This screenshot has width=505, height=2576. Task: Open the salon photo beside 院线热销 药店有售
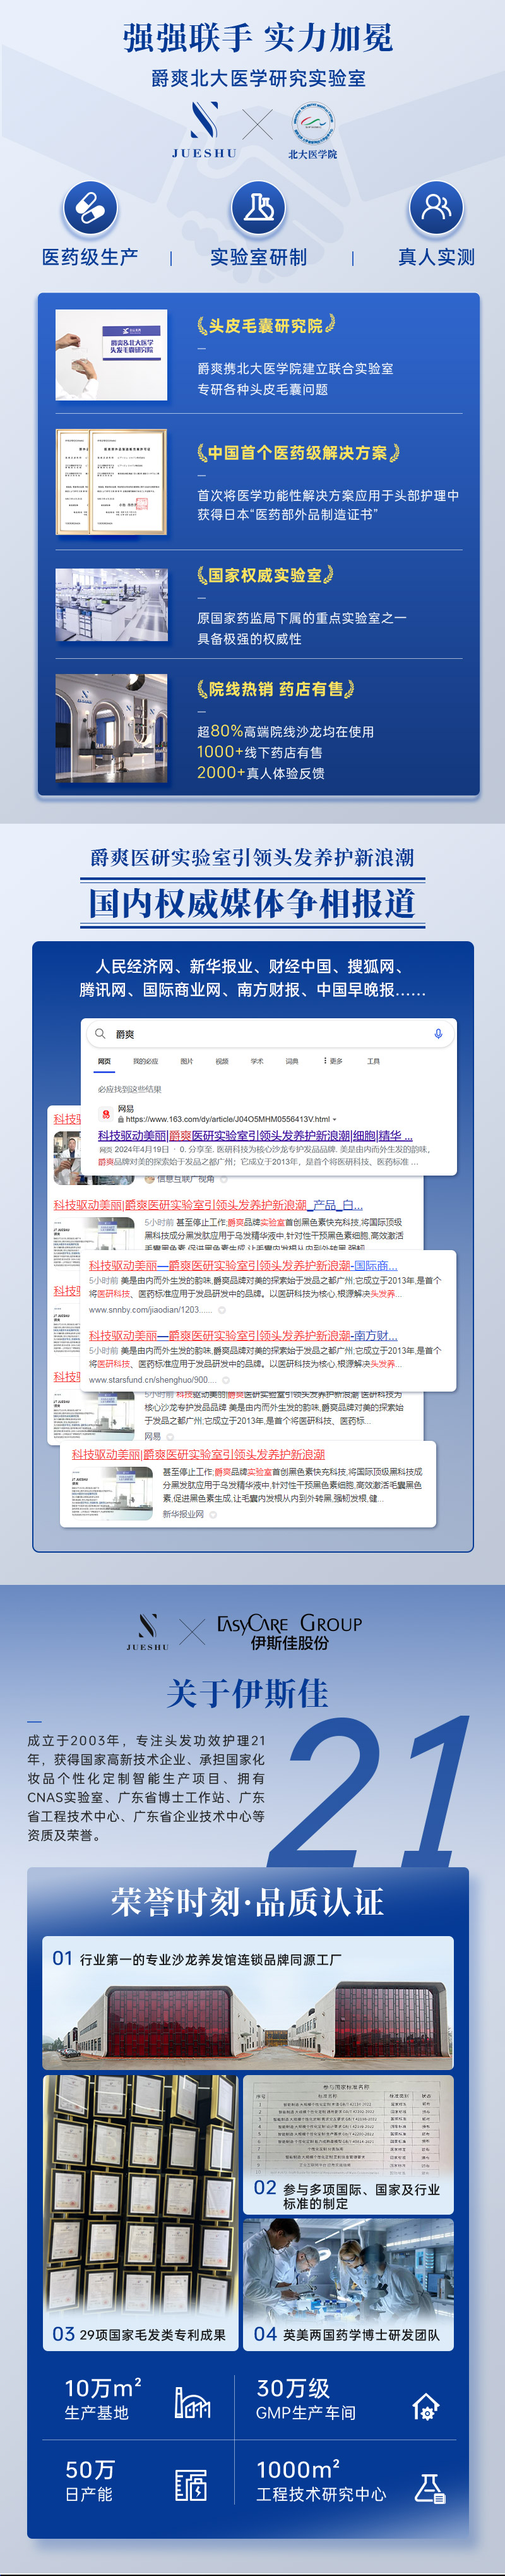point(111,728)
